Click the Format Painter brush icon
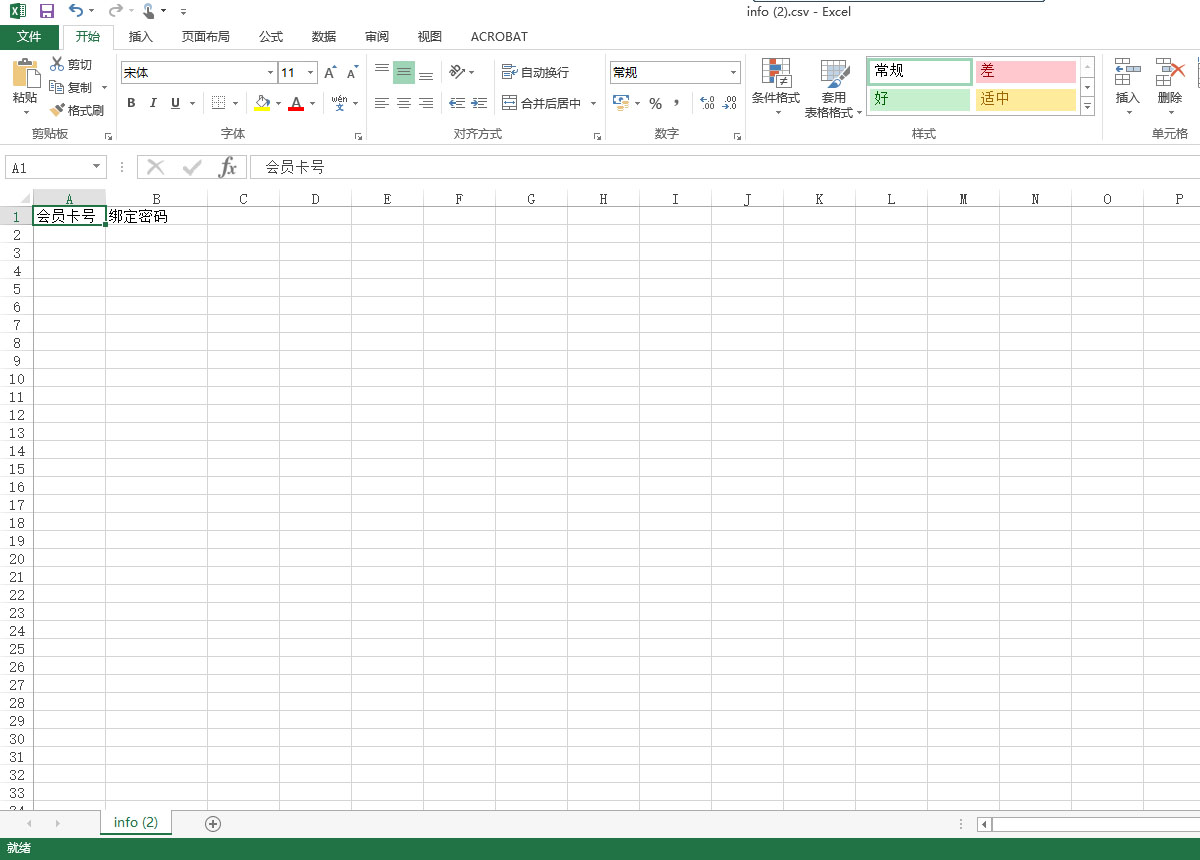The width and height of the screenshot is (1200, 860). point(58,110)
